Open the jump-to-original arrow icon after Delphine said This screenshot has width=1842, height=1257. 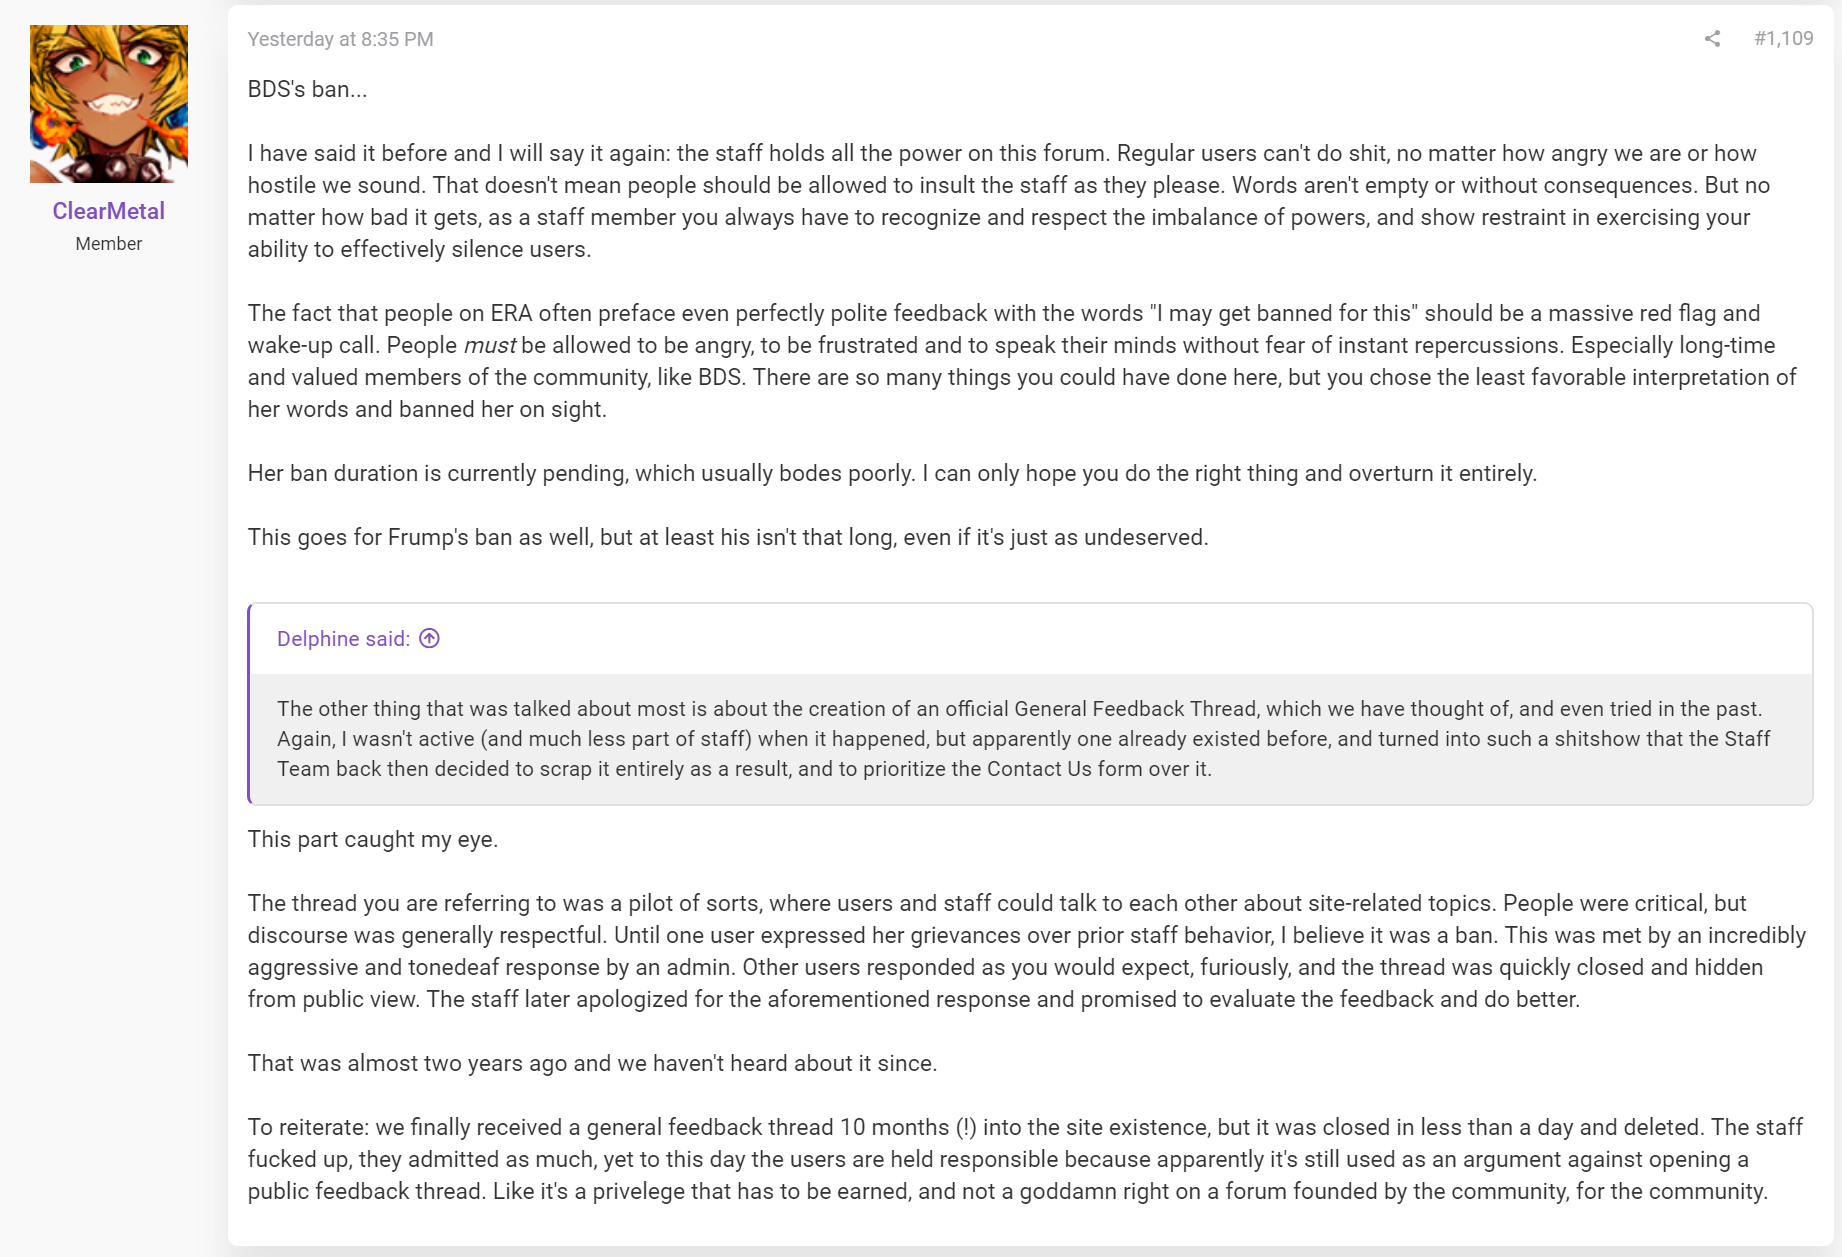tap(430, 638)
